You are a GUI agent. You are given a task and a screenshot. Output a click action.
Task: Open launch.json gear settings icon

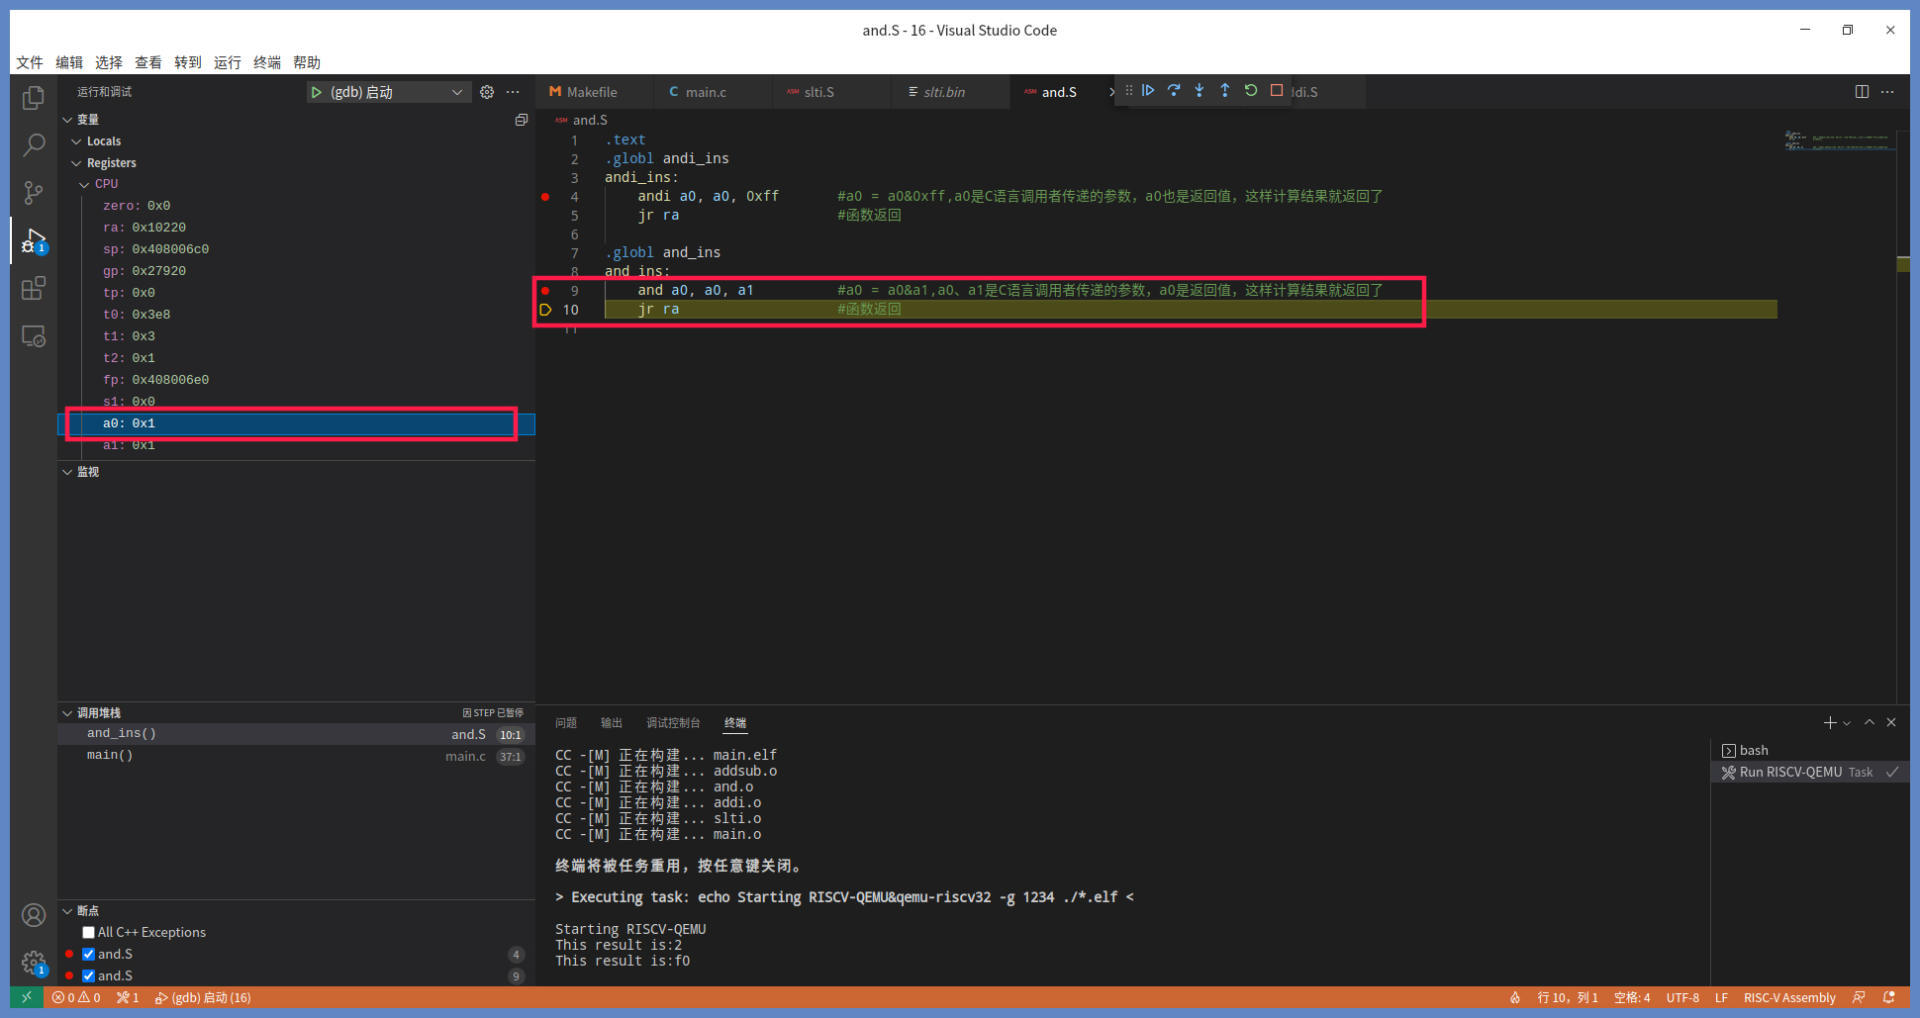[487, 92]
